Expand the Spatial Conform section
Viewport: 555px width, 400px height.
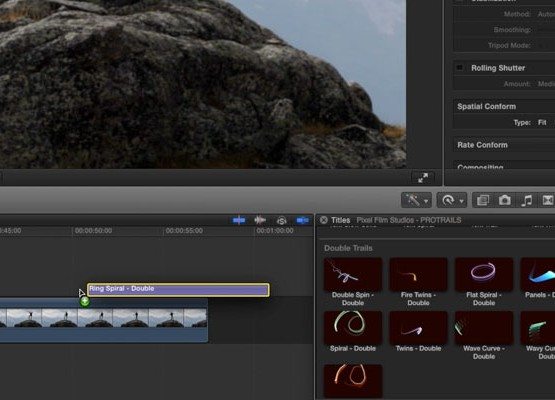(x=486, y=106)
